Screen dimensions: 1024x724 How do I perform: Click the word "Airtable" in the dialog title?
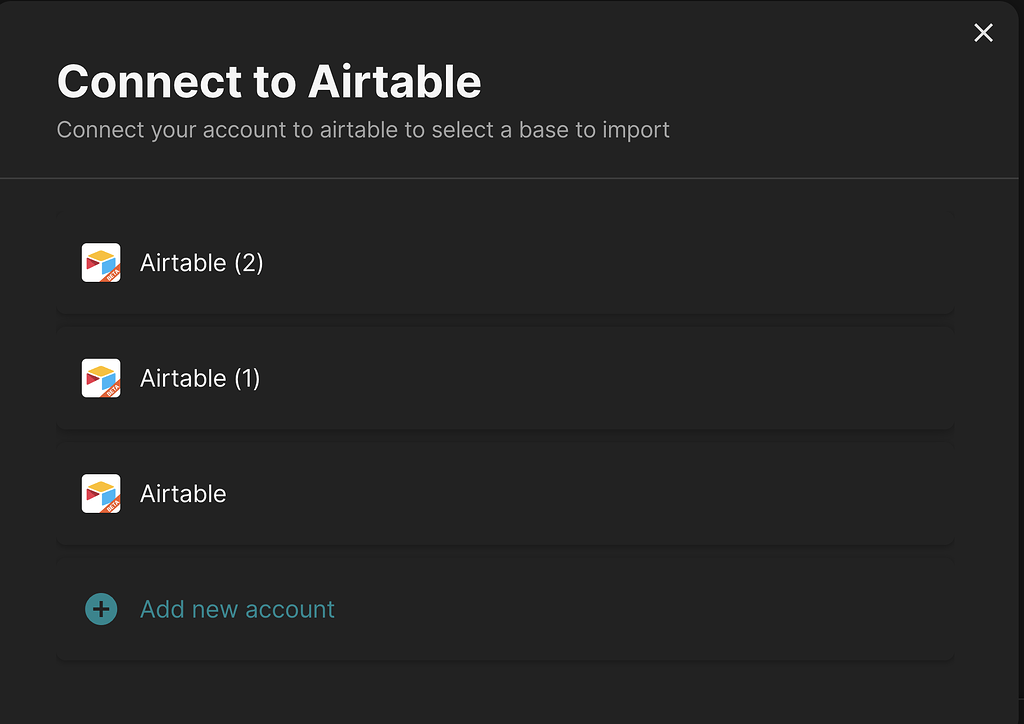pyautogui.click(x=395, y=81)
